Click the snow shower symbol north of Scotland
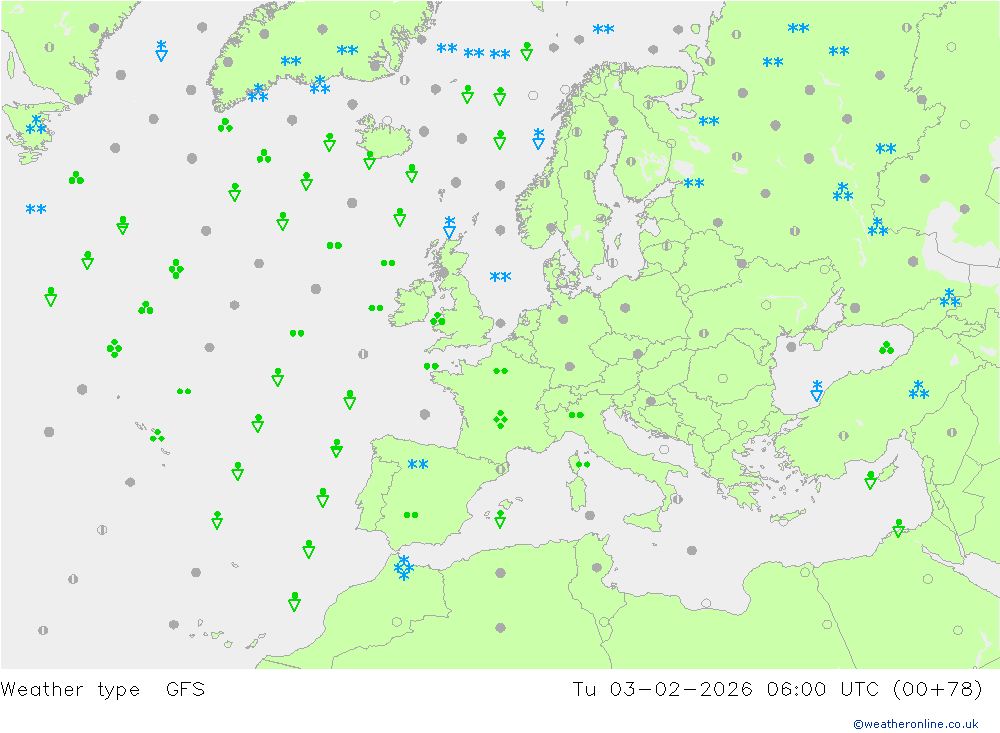Image resolution: width=1000 pixels, height=733 pixels. 450,228
